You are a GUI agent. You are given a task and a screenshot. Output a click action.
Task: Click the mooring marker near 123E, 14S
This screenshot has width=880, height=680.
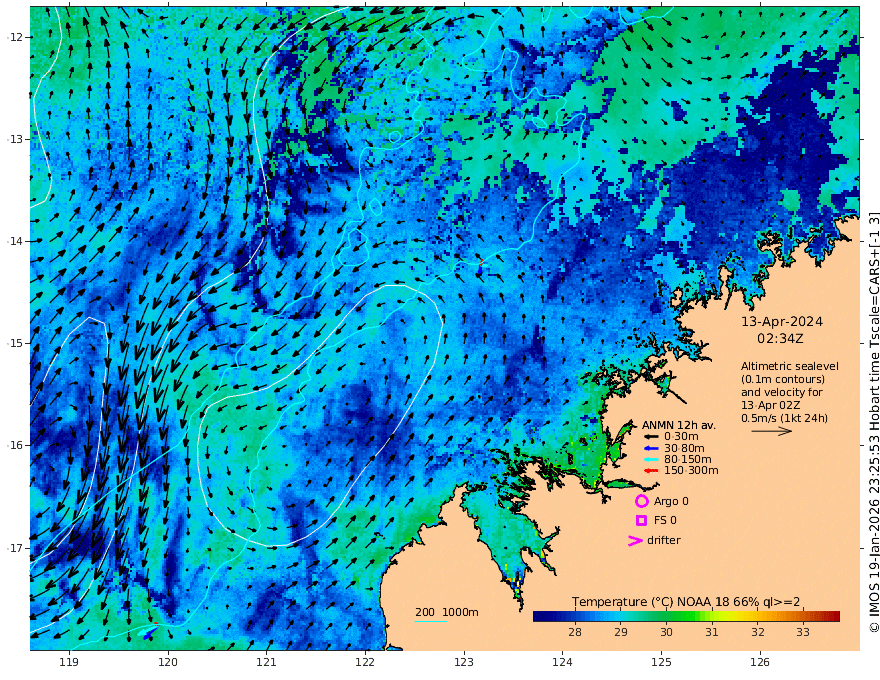tap(480, 268)
